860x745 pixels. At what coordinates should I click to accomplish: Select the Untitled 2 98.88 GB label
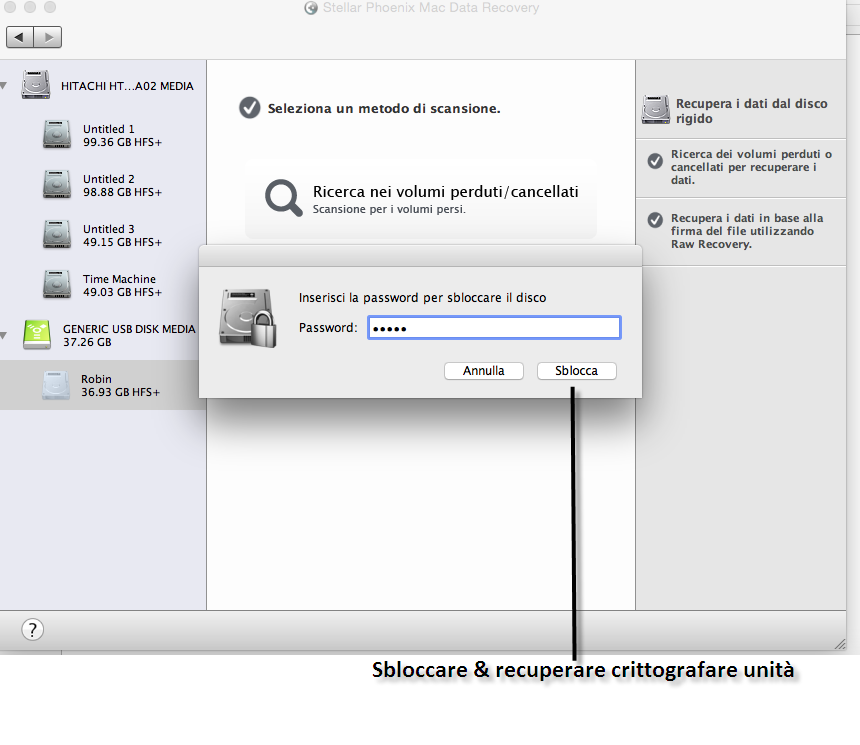(122, 185)
